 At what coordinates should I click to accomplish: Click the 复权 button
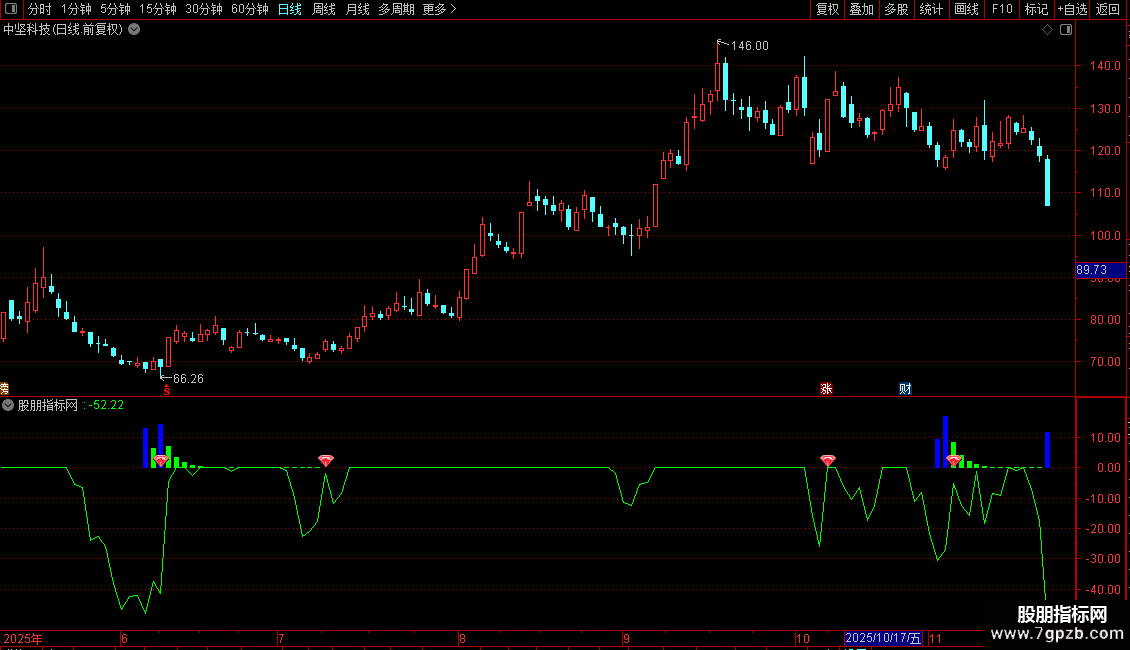point(827,9)
